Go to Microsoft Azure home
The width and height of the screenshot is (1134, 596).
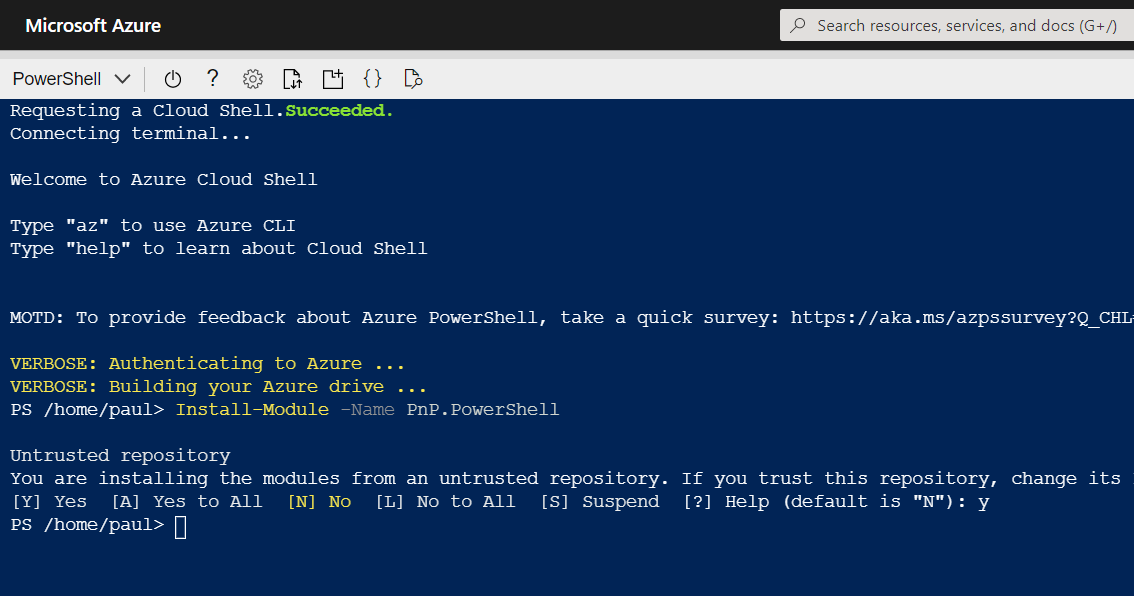click(x=93, y=26)
